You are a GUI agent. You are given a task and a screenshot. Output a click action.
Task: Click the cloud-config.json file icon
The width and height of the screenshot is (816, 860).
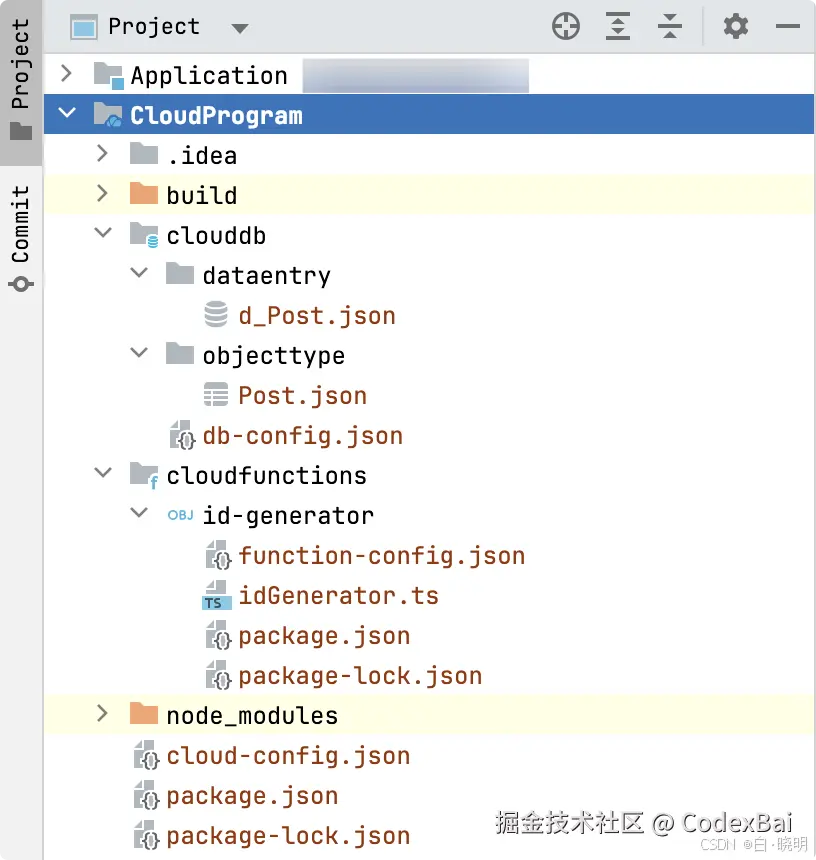pyautogui.click(x=146, y=755)
